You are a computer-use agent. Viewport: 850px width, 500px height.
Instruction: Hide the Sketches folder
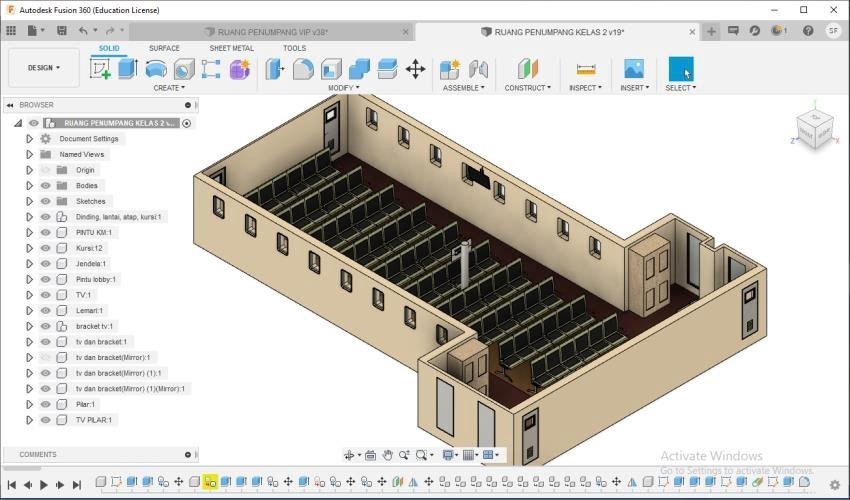46,201
